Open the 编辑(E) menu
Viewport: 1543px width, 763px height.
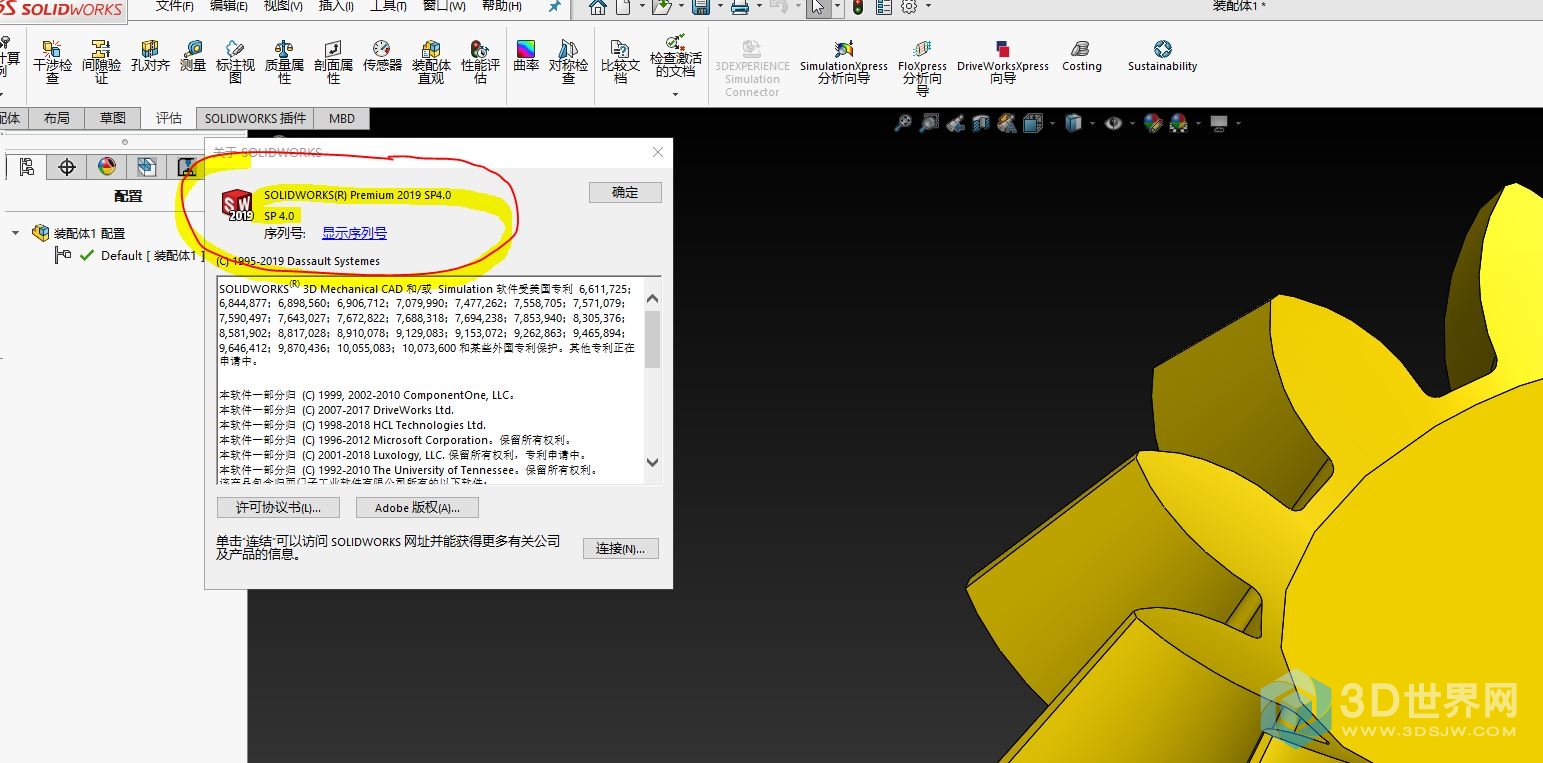(x=229, y=6)
